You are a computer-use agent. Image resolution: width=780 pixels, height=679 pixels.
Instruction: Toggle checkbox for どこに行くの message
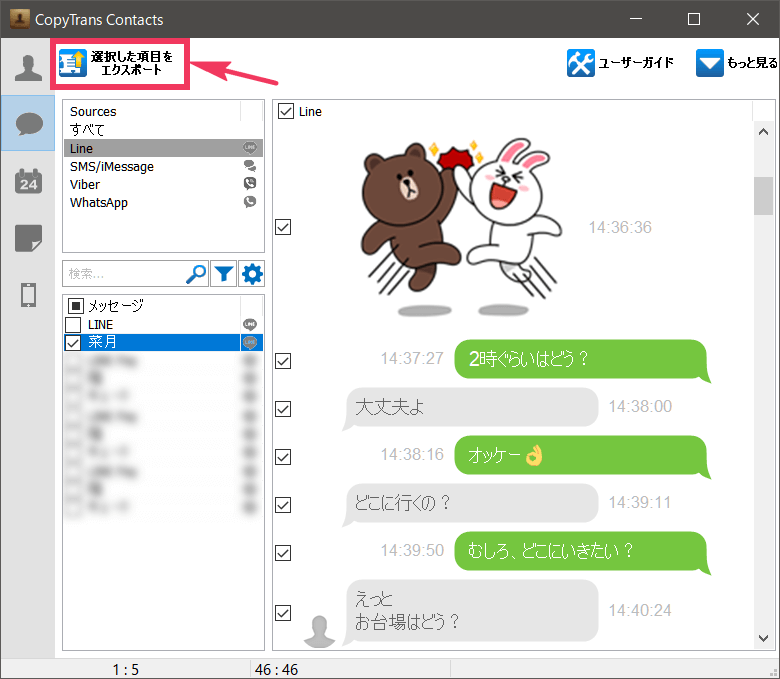tap(283, 505)
